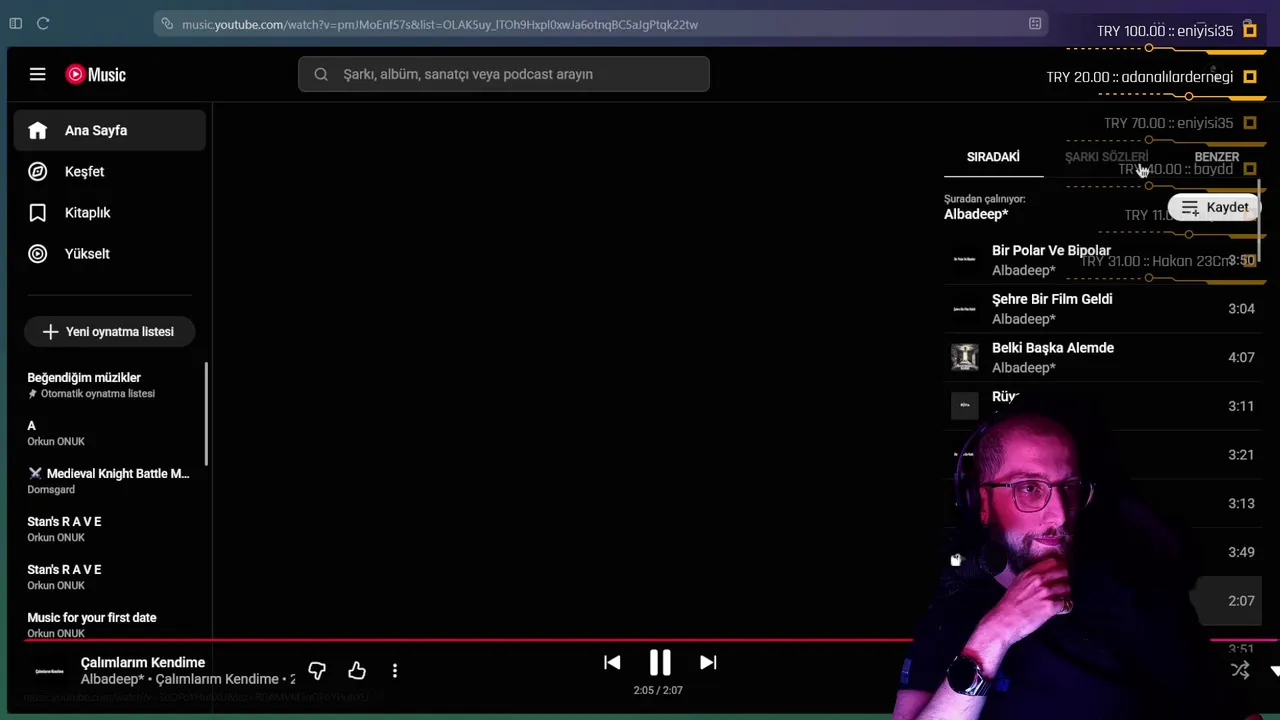Viewport: 1280px width, 720px height.
Task: Click the Ana Sayfa home icon
Action: [x=38, y=130]
